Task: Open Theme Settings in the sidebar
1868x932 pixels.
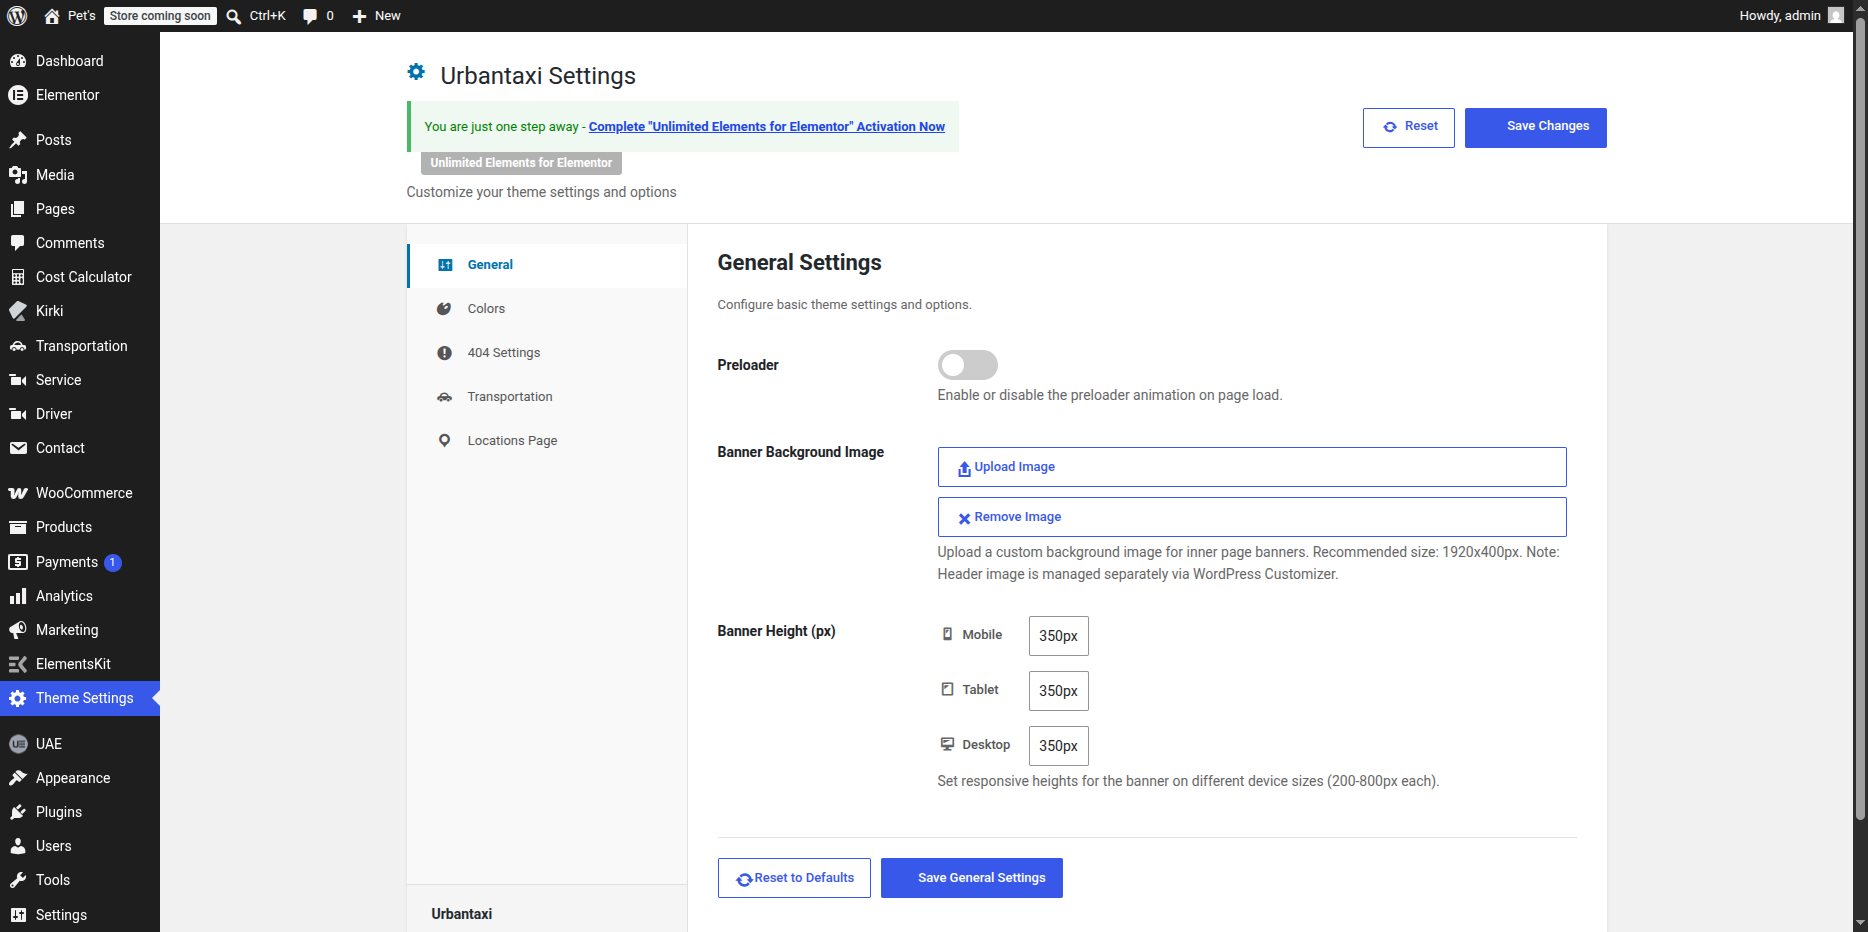Action: click(x=80, y=698)
